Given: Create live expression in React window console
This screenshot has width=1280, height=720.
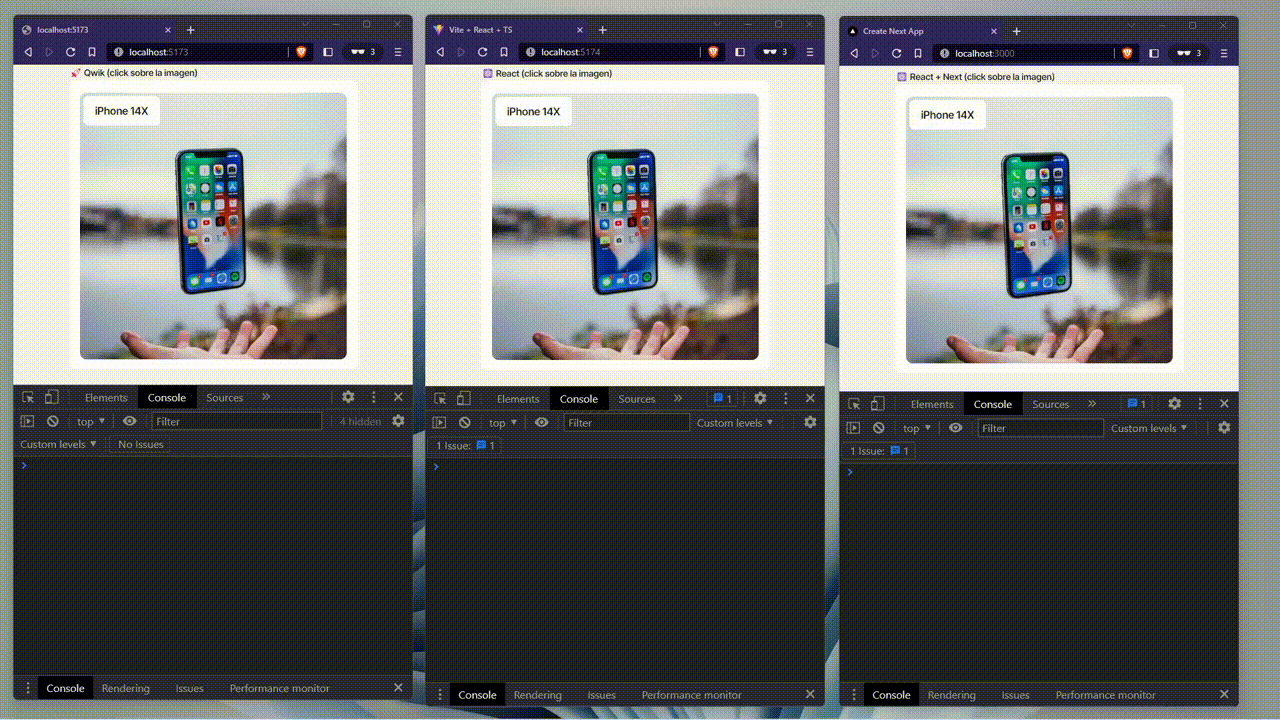Looking at the screenshot, I should coord(542,423).
